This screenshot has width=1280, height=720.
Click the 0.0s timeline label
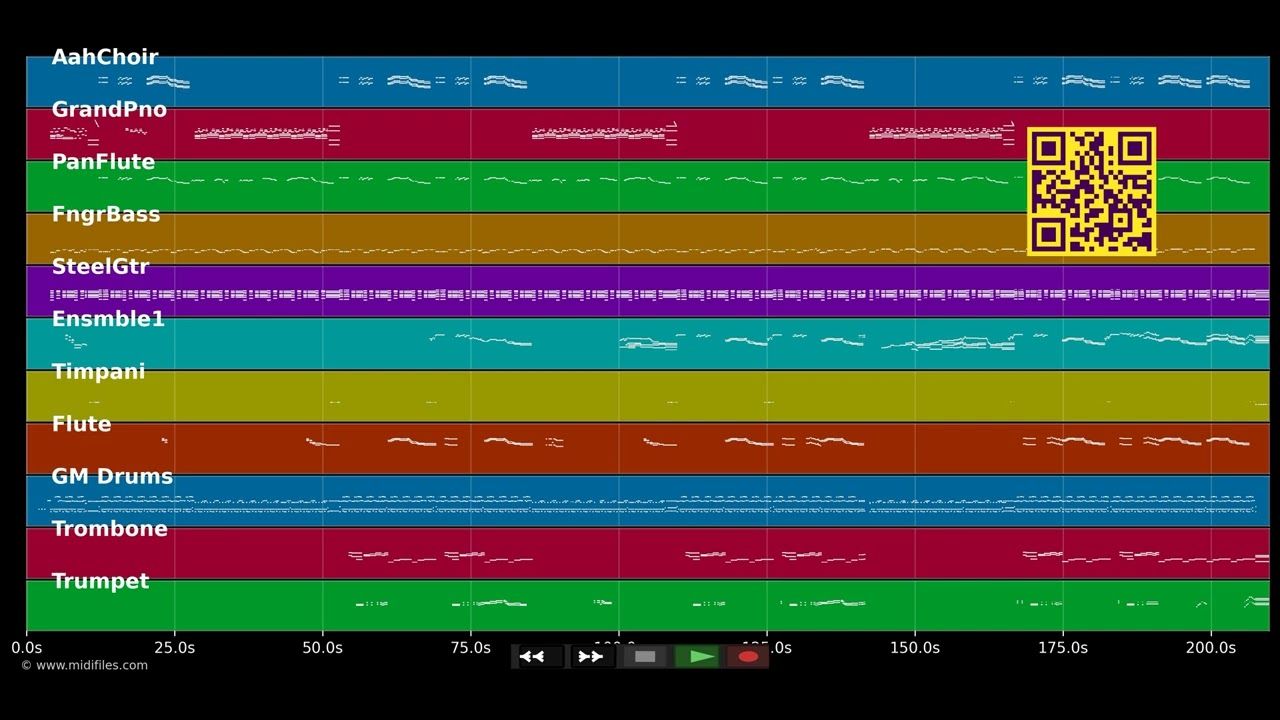point(26,648)
